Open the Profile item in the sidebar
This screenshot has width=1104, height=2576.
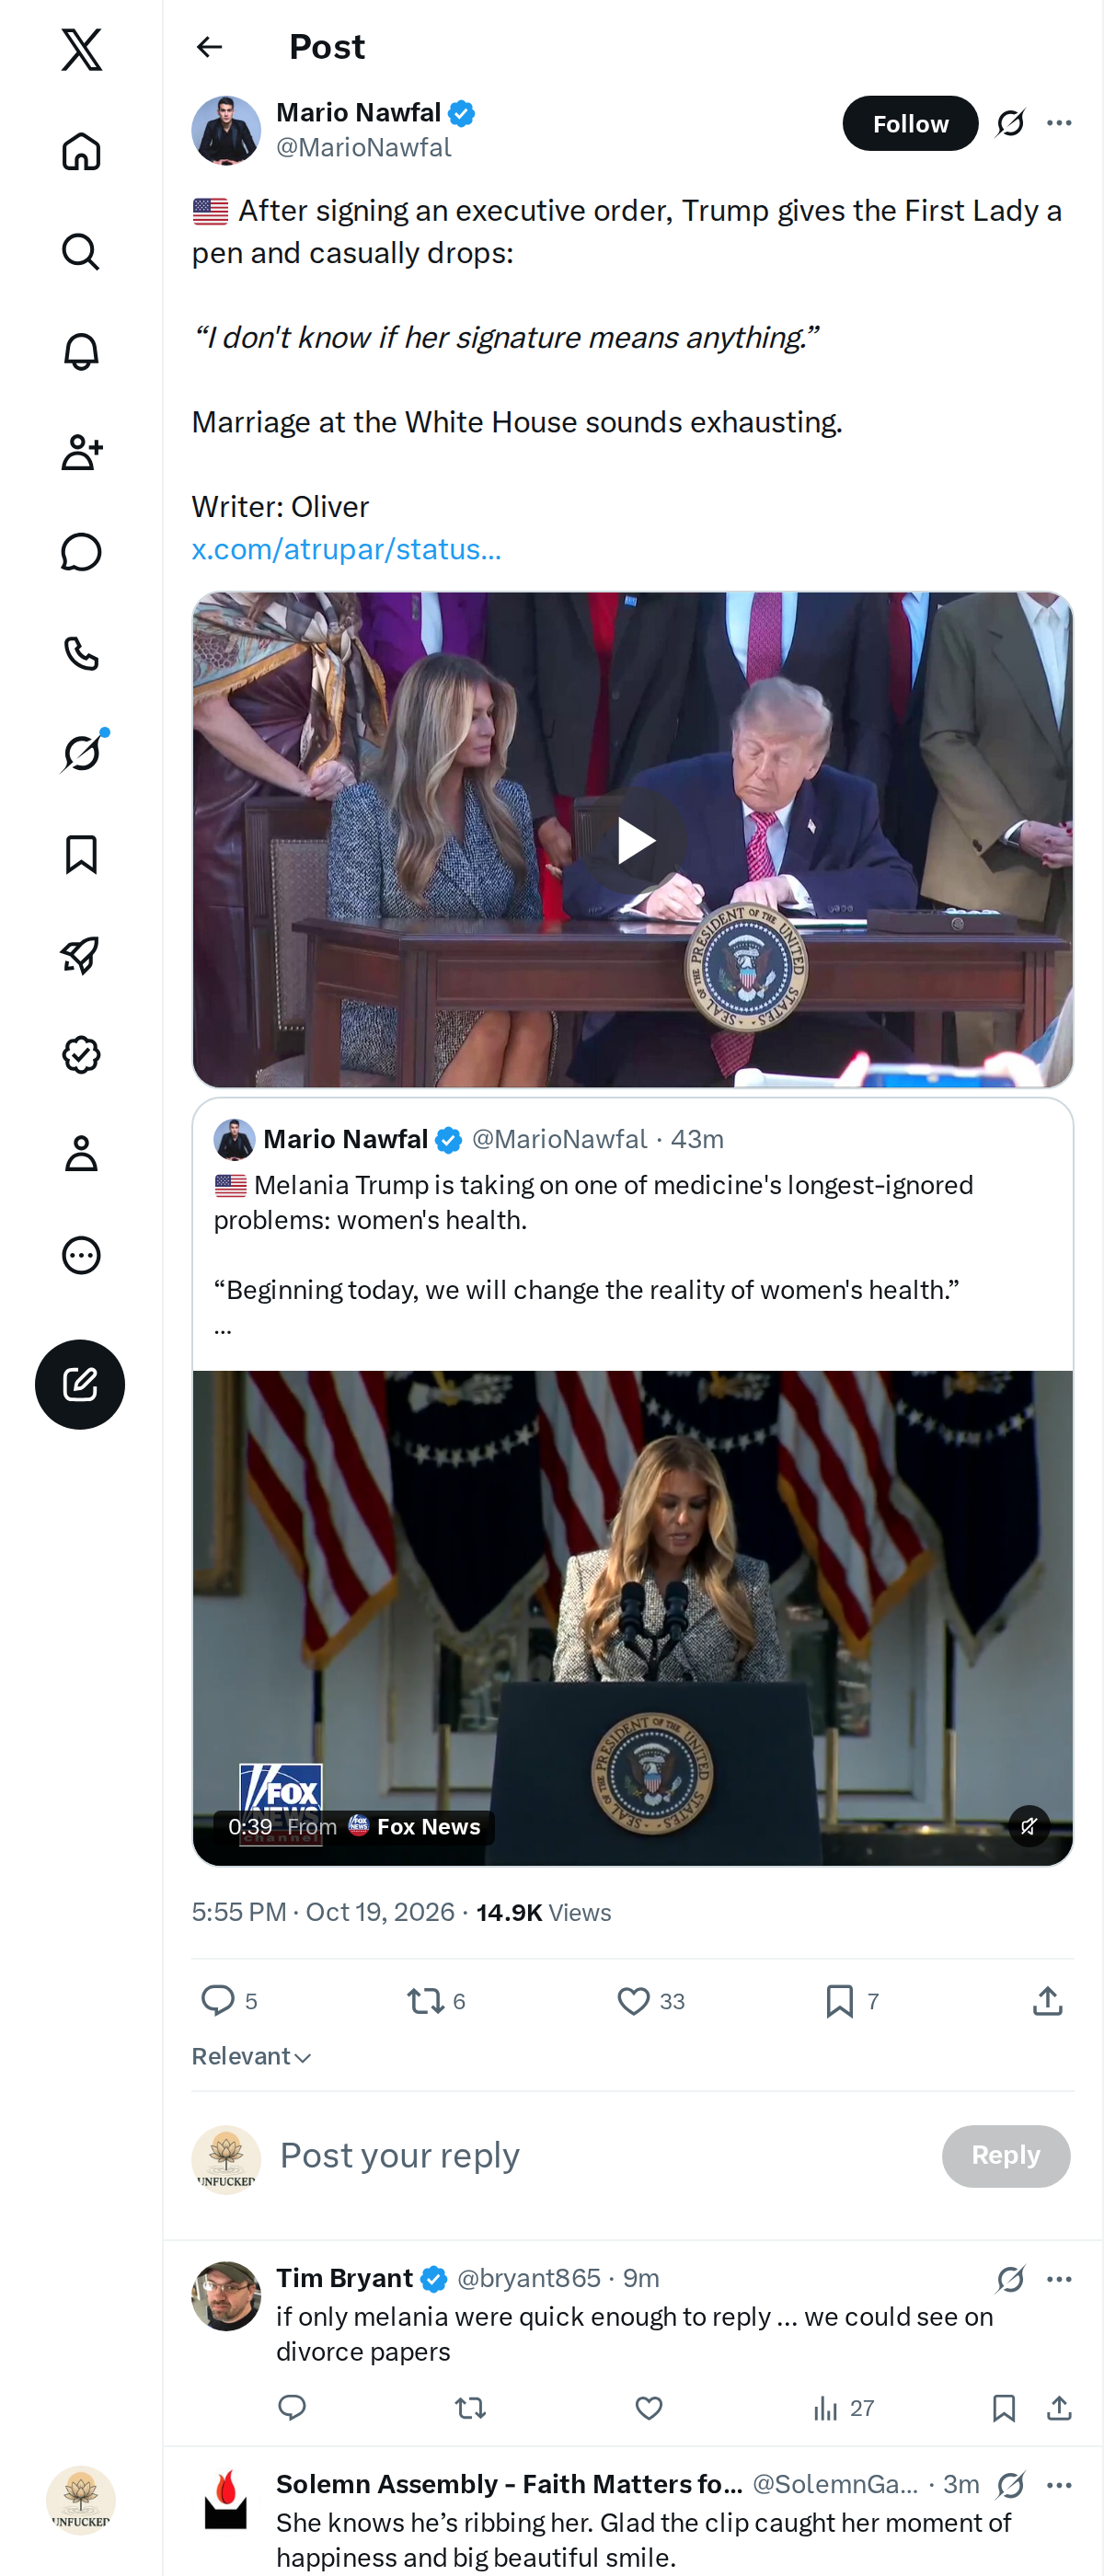(x=81, y=1154)
